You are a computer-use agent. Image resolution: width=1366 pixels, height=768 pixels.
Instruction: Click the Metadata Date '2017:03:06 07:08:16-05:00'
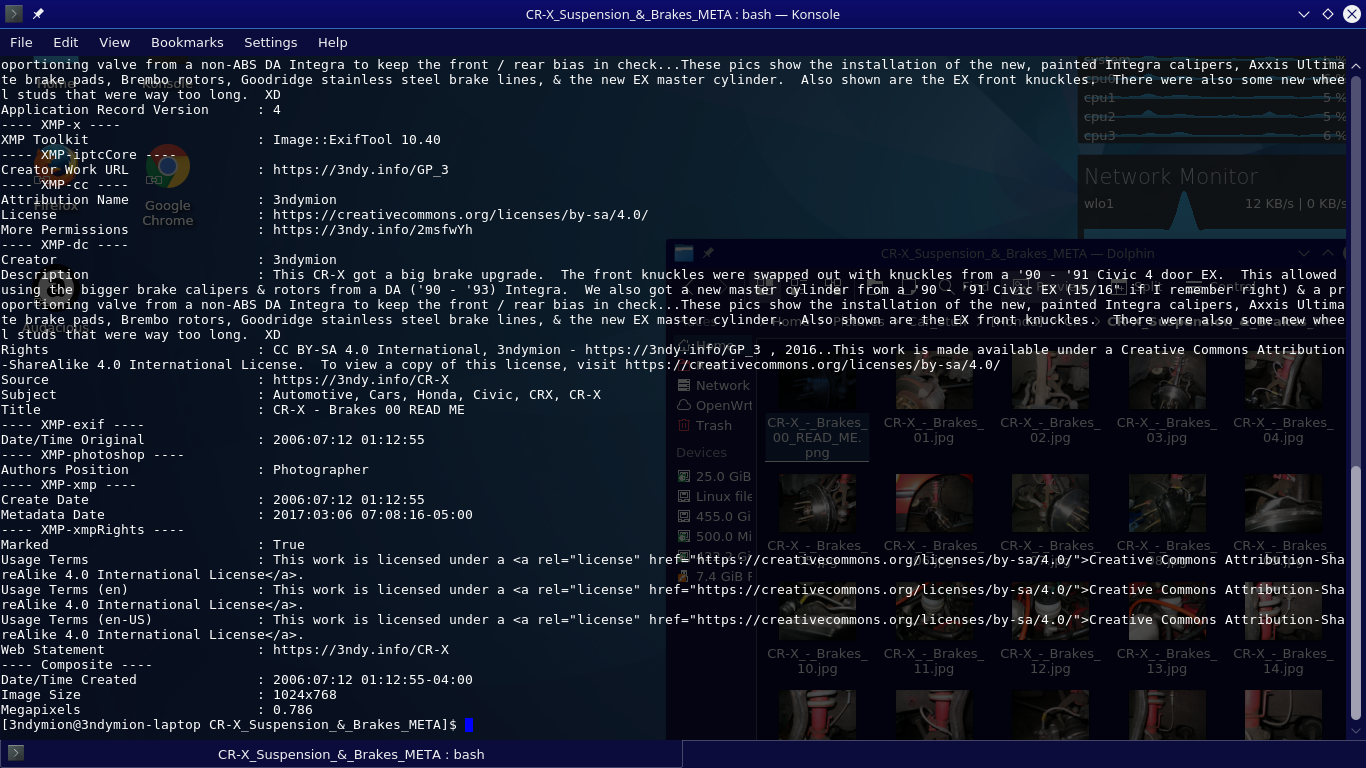[373, 515]
